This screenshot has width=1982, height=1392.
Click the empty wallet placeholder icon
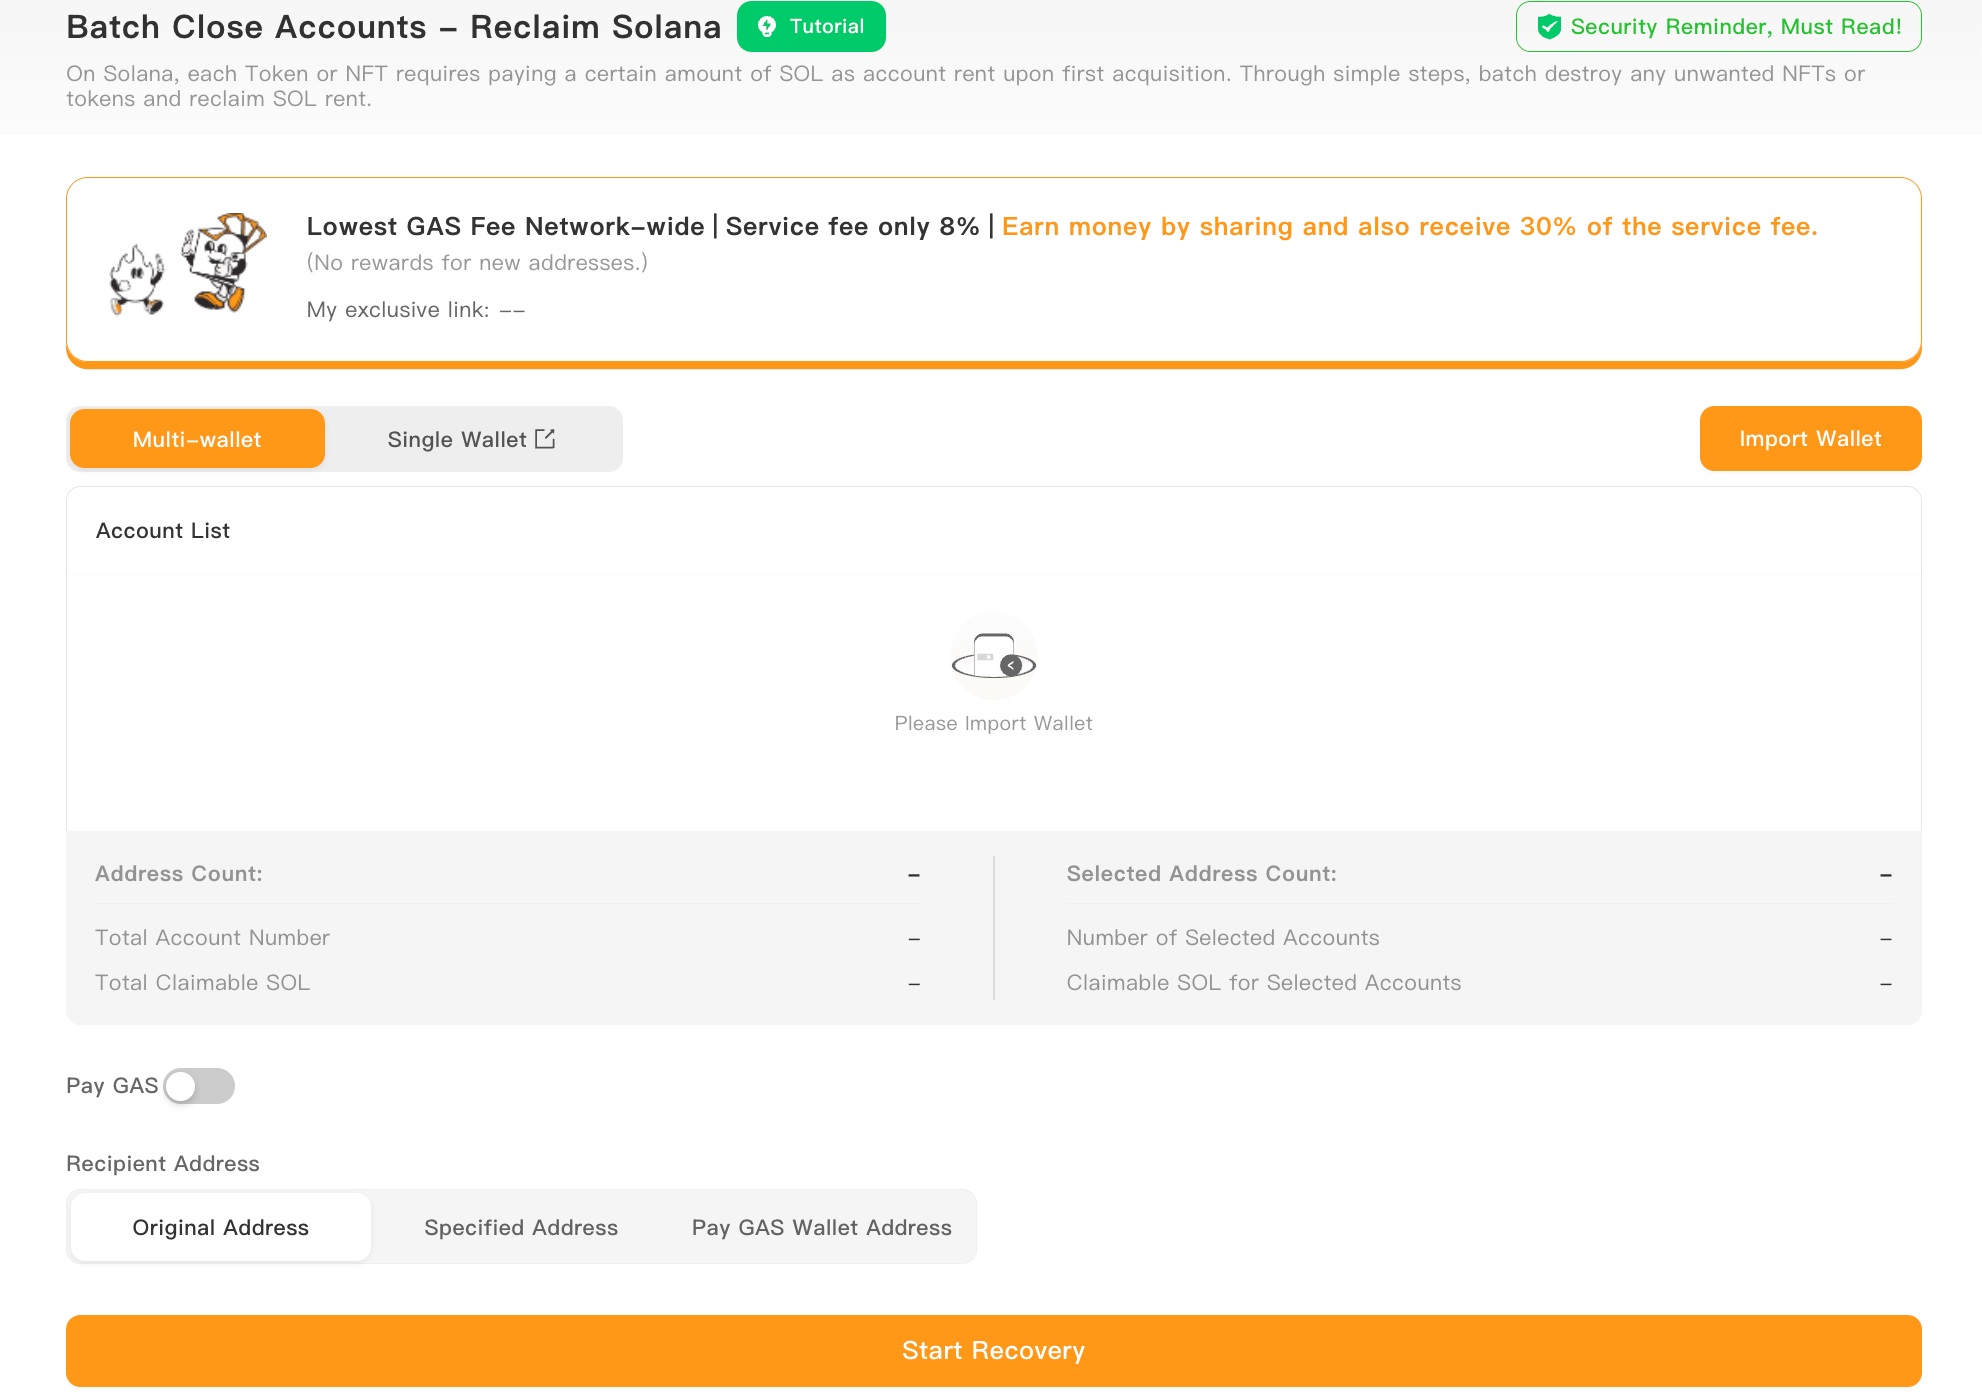[993, 656]
